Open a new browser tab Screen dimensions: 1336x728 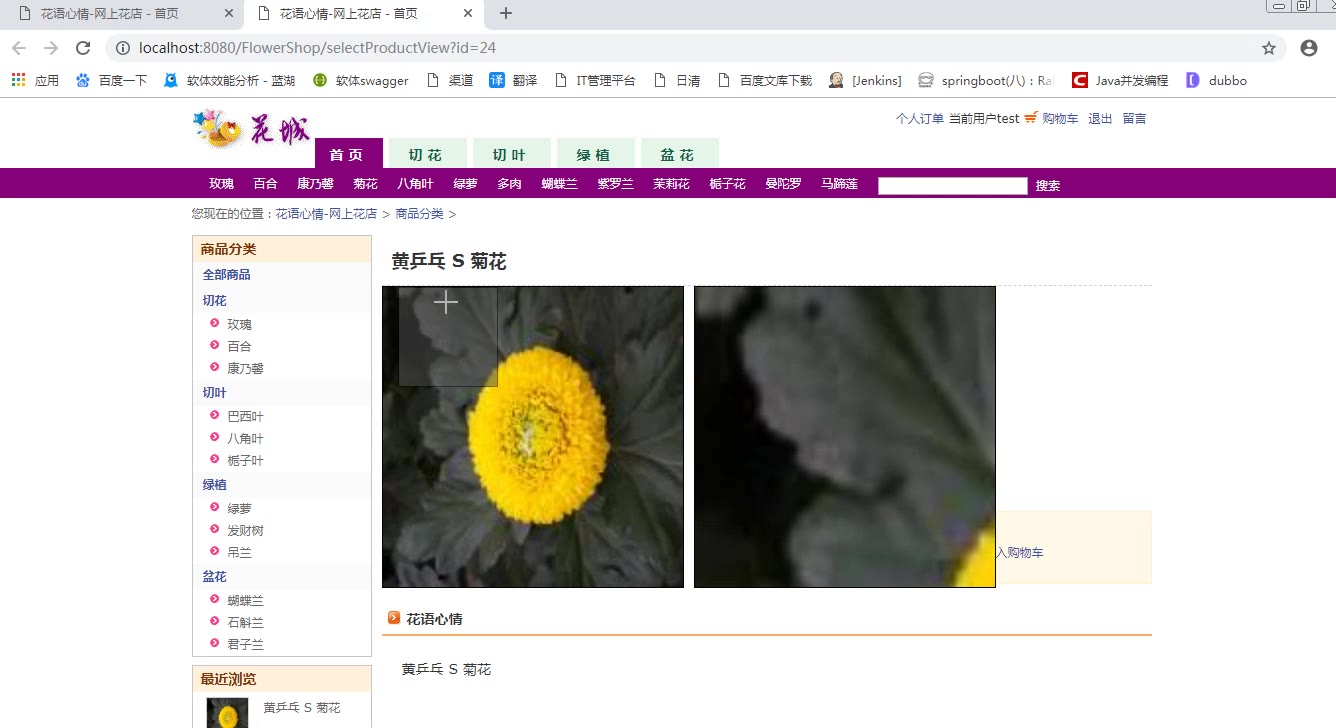click(x=506, y=14)
